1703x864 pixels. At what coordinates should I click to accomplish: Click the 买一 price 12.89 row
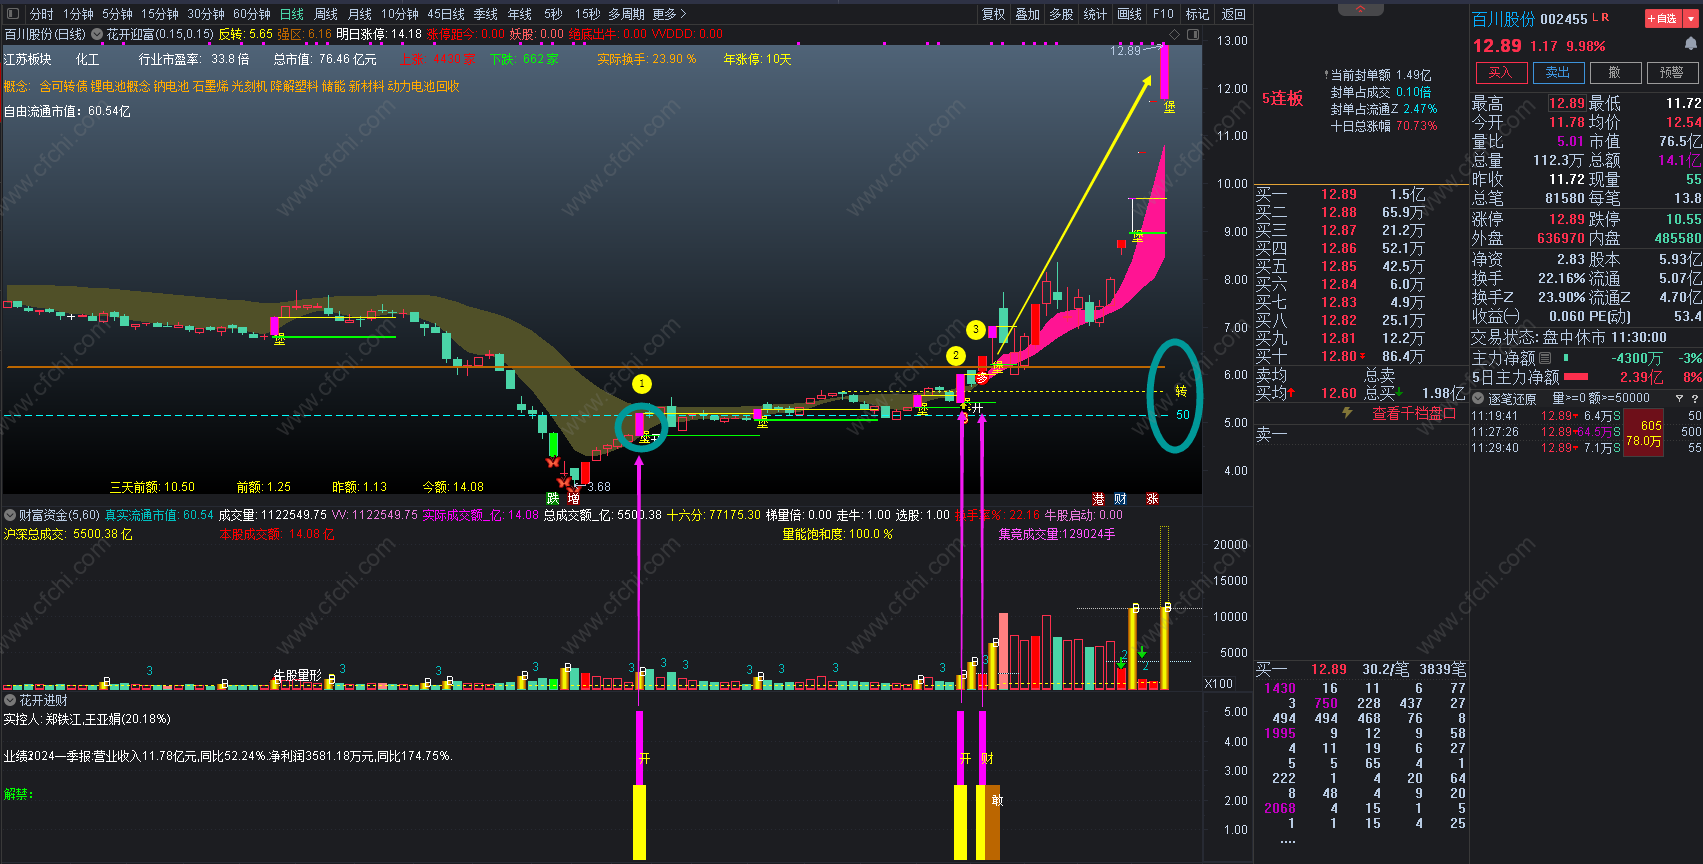click(x=1359, y=194)
